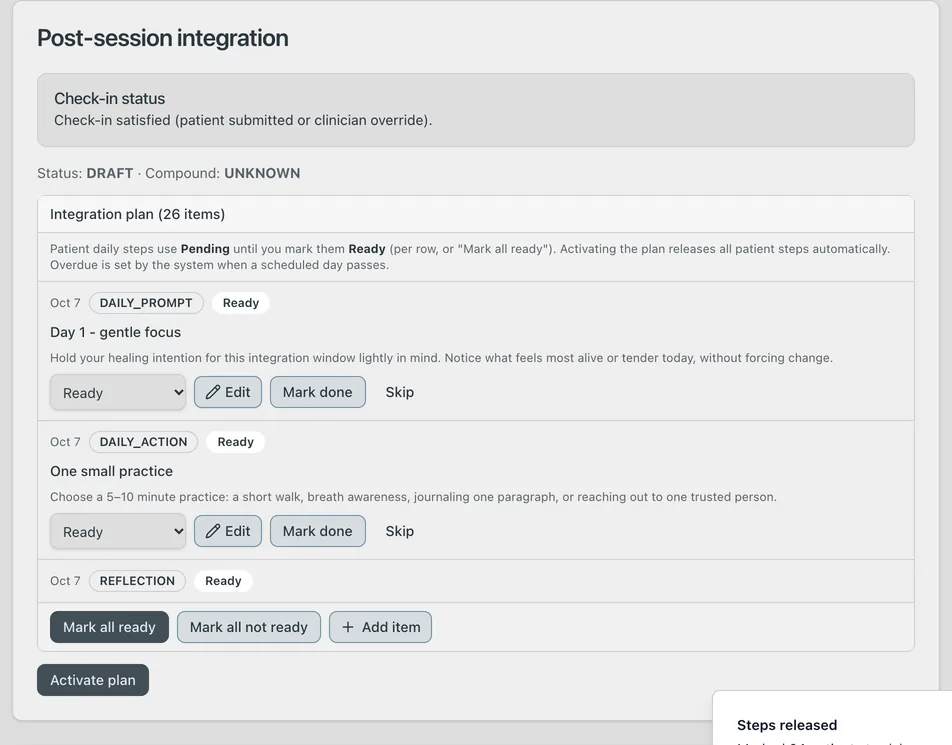Click the Steps released notification
952x745 pixels.
[832, 719]
